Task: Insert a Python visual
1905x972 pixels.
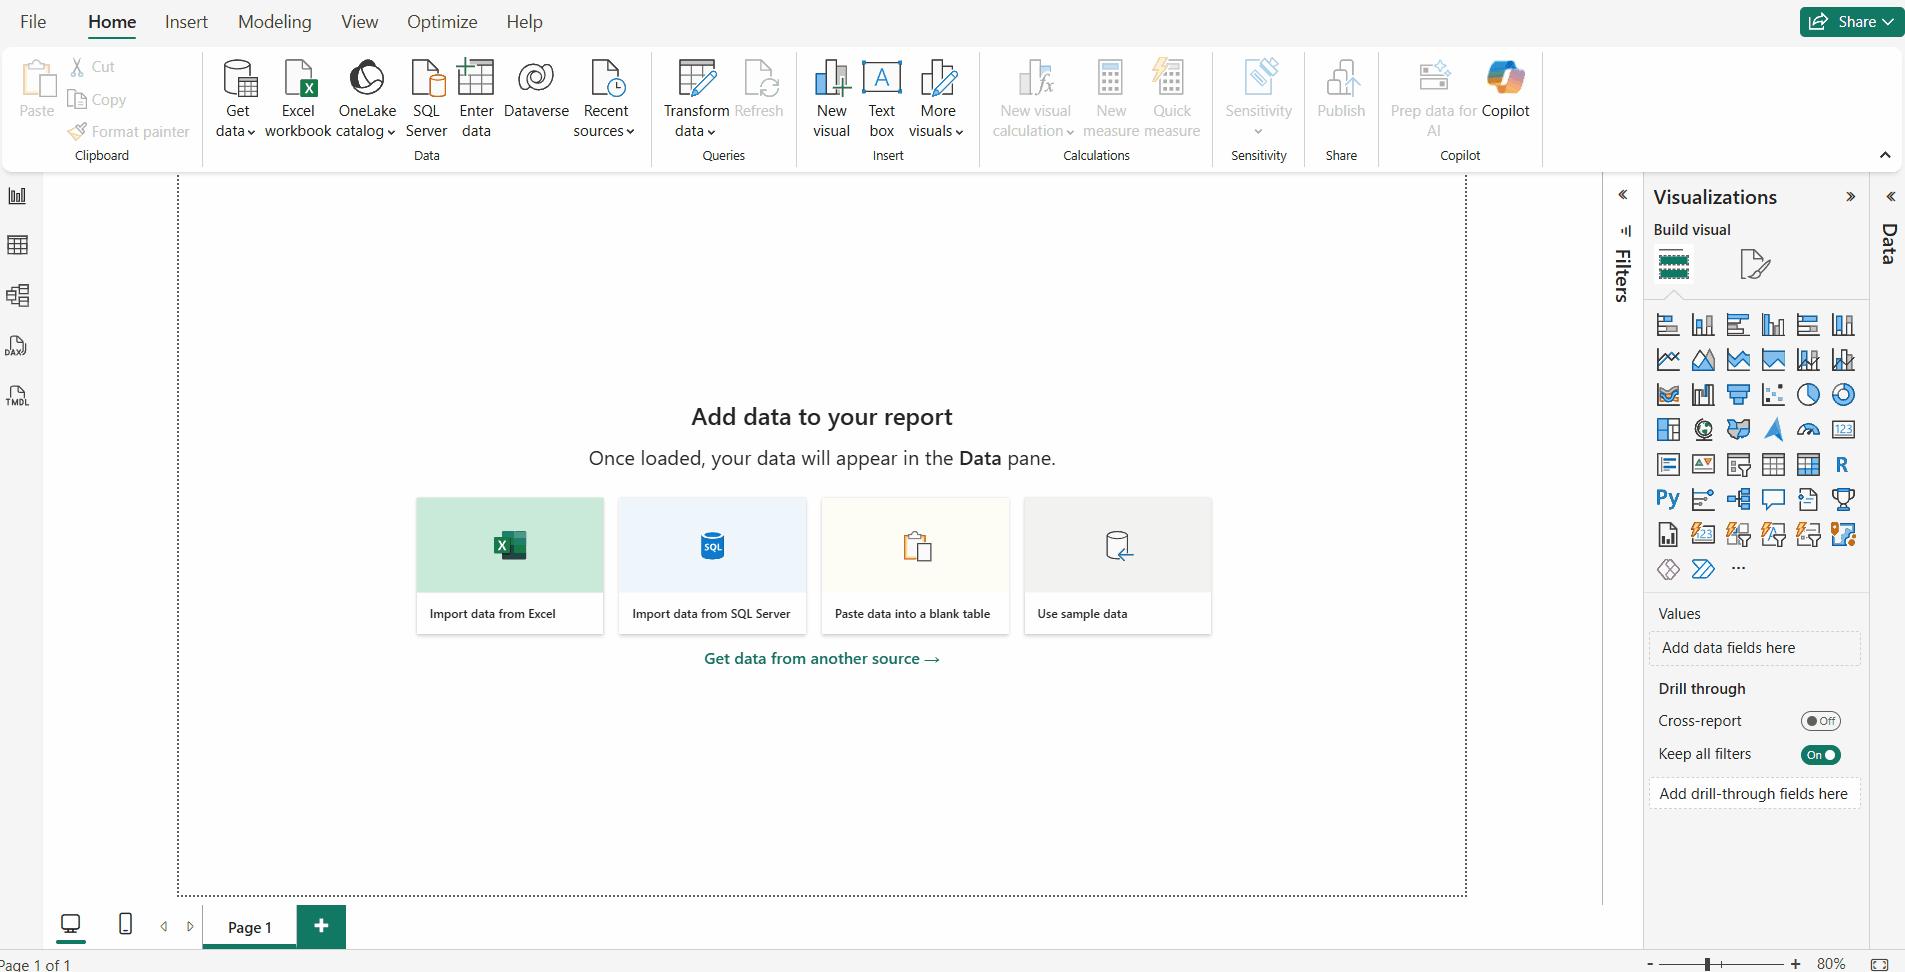Action: pos(1669,499)
